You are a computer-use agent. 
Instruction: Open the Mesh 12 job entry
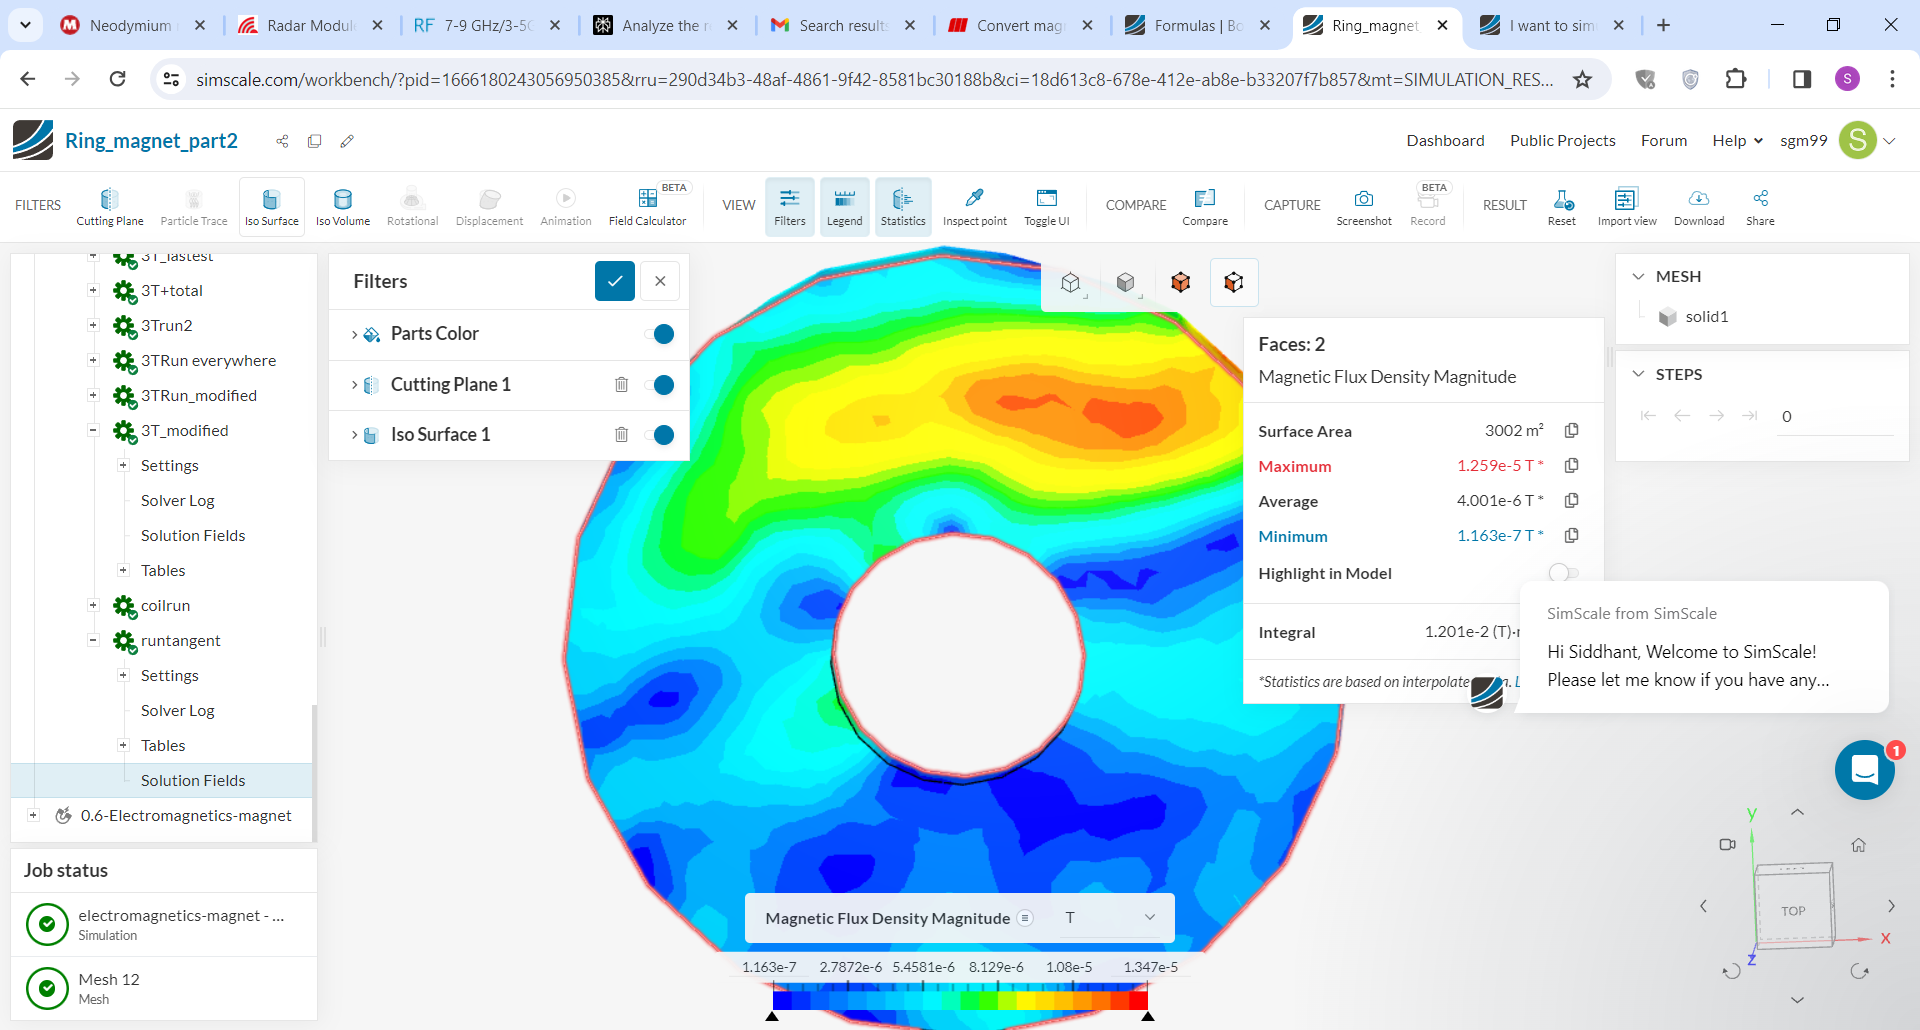[164, 988]
